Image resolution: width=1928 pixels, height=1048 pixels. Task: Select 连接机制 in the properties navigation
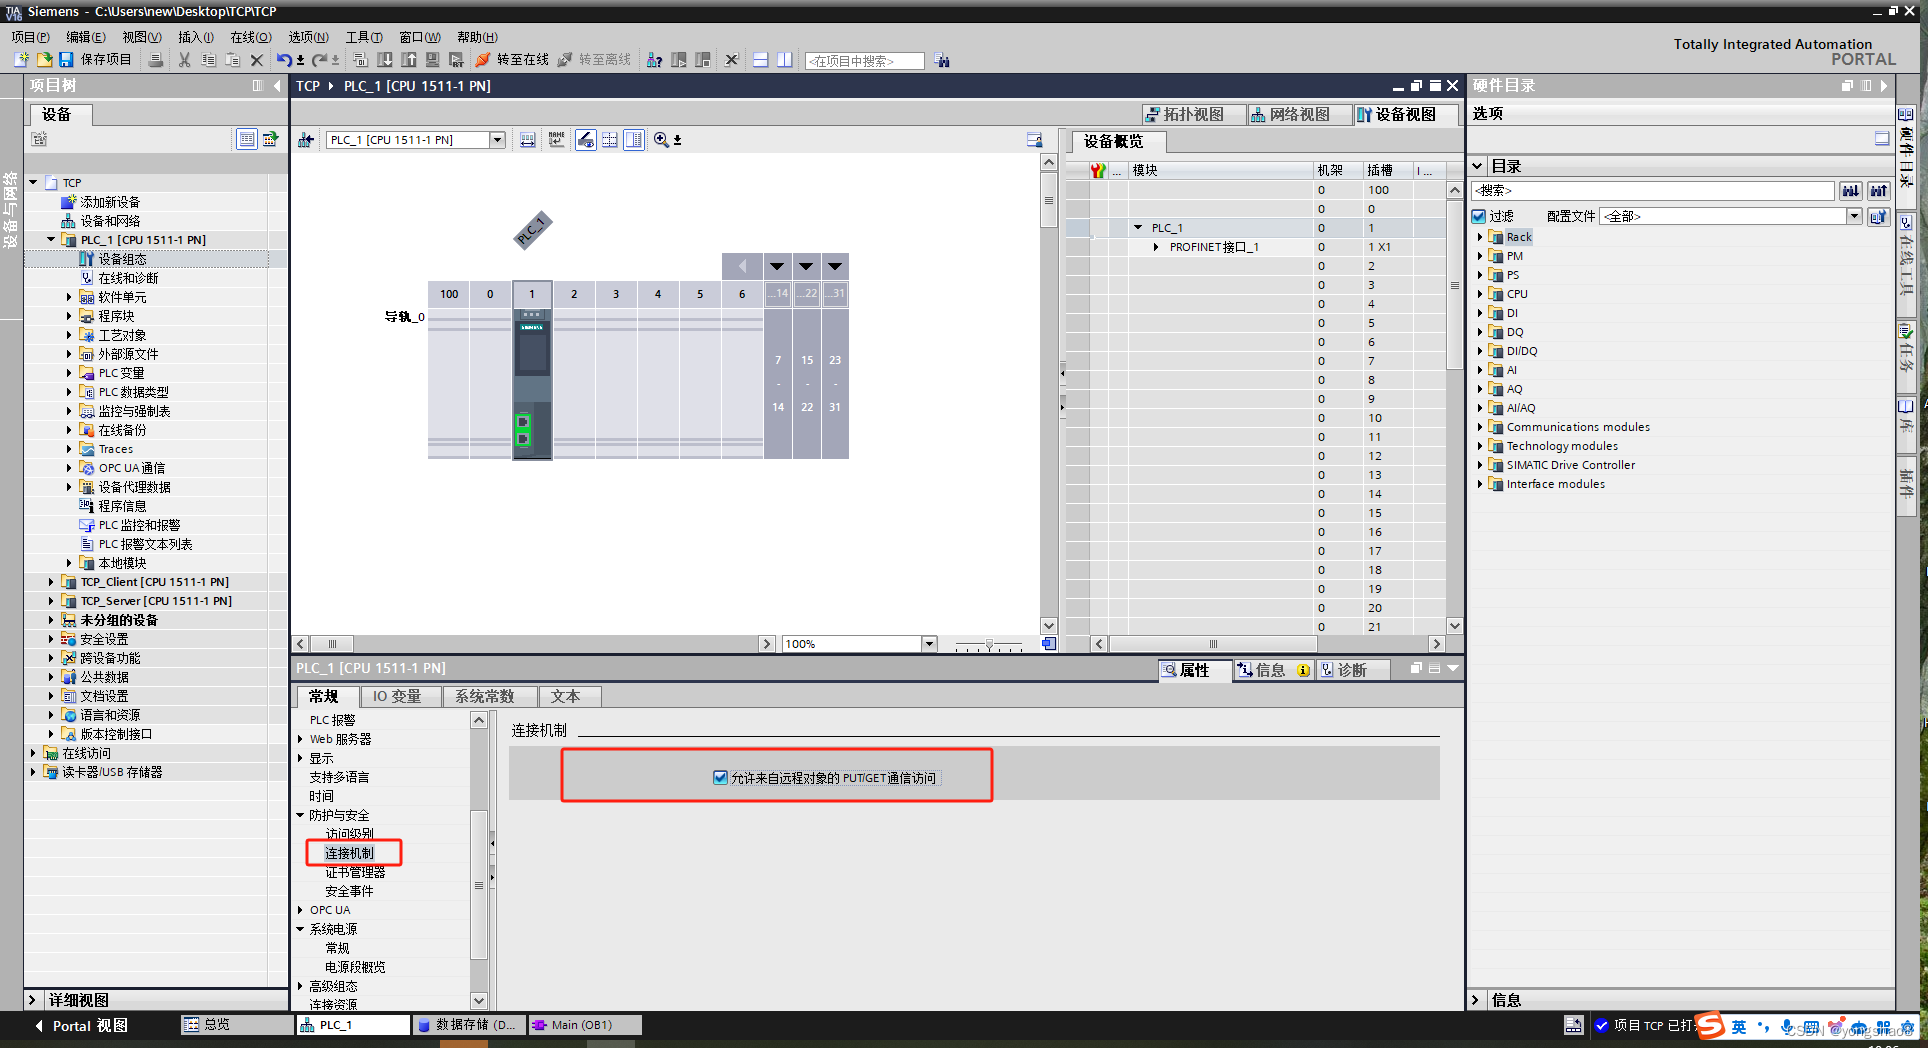pos(349,853)
